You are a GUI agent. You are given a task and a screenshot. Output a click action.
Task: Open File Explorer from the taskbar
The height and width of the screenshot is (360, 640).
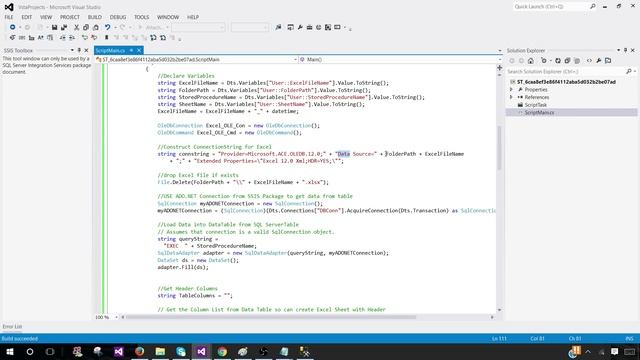coord(160,351)
